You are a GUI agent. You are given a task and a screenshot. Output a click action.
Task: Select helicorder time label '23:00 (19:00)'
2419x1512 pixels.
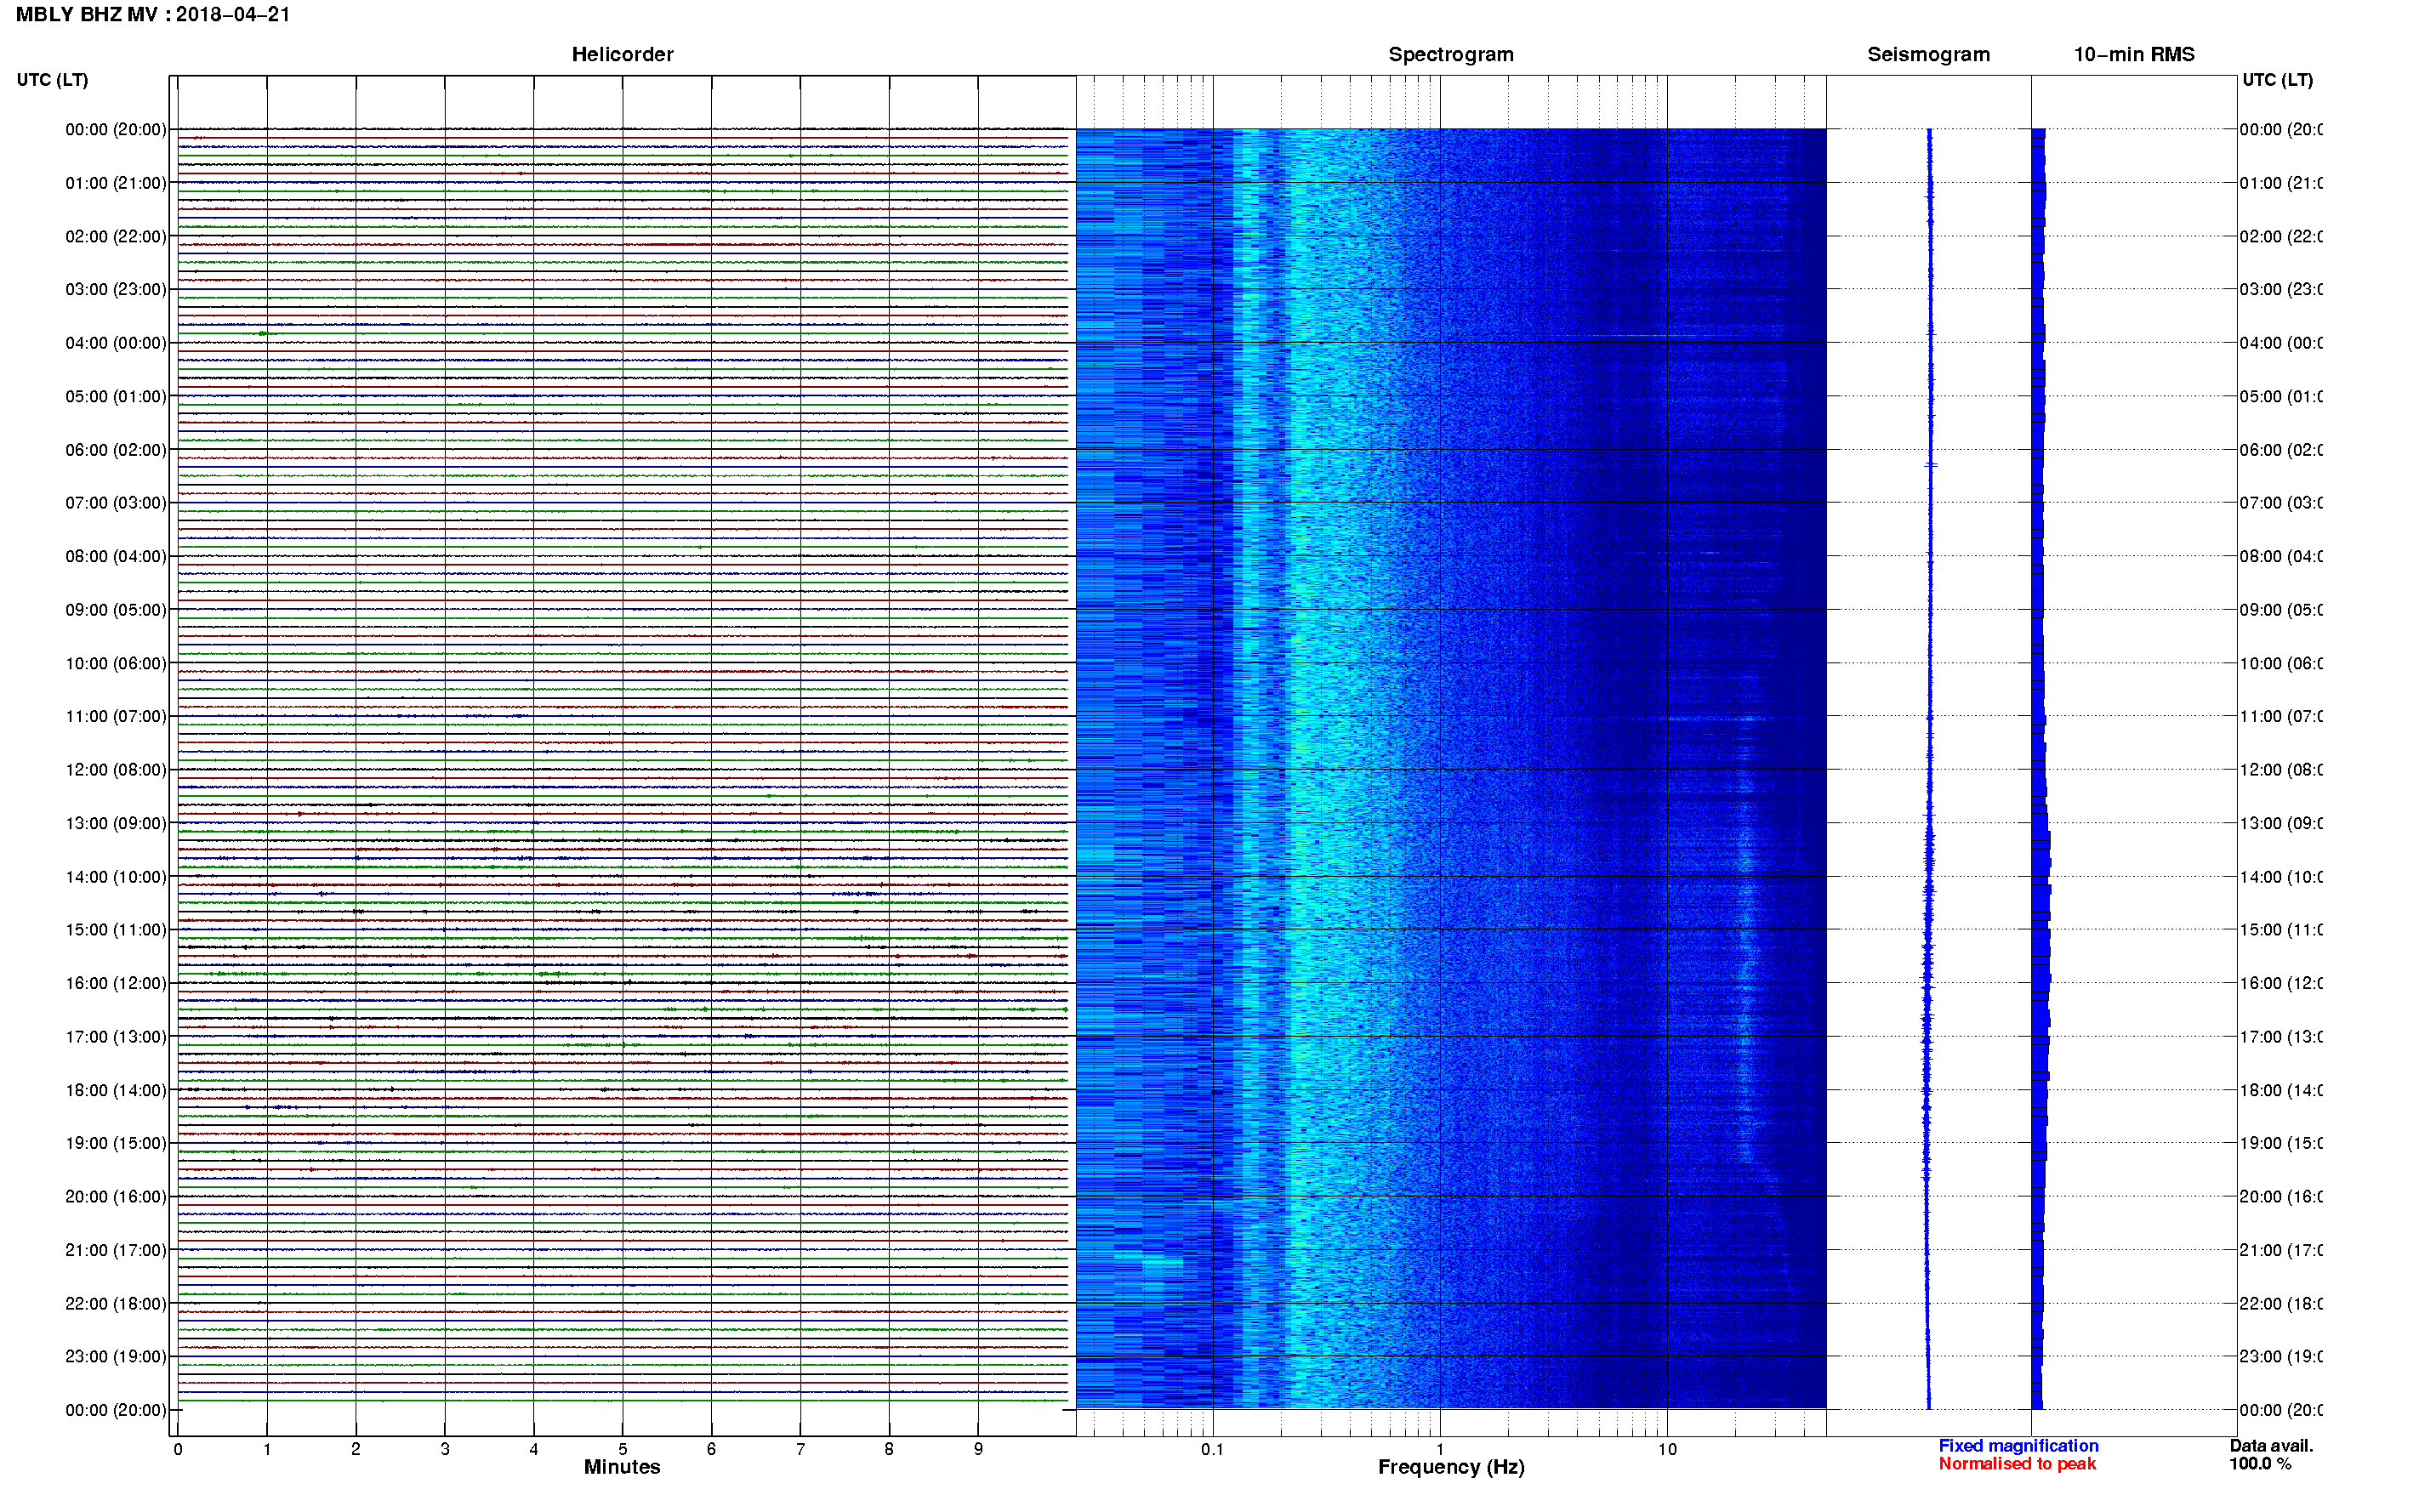(x=116, y=1357)
